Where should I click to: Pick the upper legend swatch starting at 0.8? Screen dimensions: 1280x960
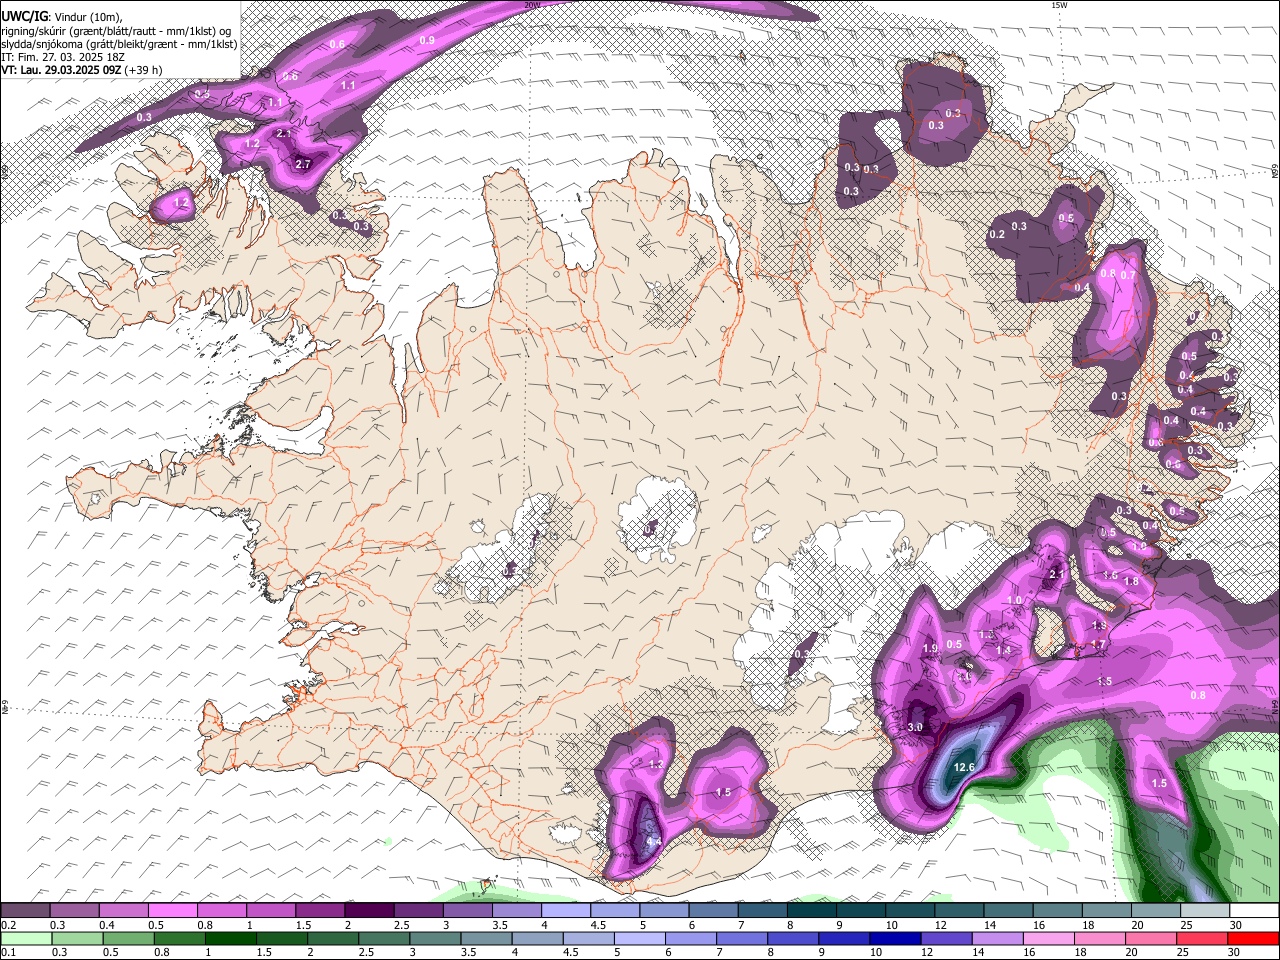coord(221,910)
